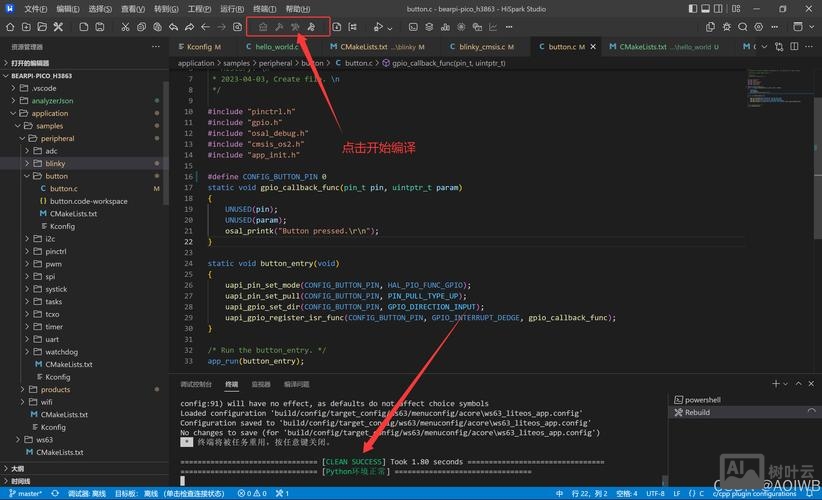The image size is (822, 500).
Task: Expand the products folder in explorer
Action: pyautogui.click(x=55, y=389)
